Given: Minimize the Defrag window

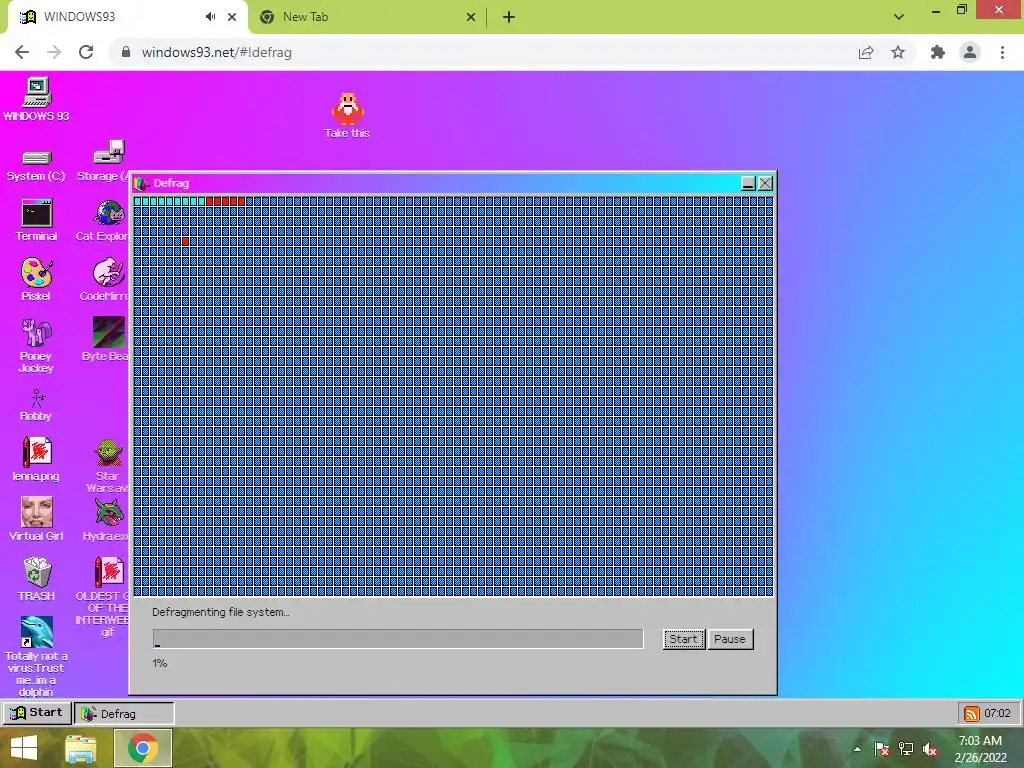Looking at the screenshot, I should coord(748,184).
